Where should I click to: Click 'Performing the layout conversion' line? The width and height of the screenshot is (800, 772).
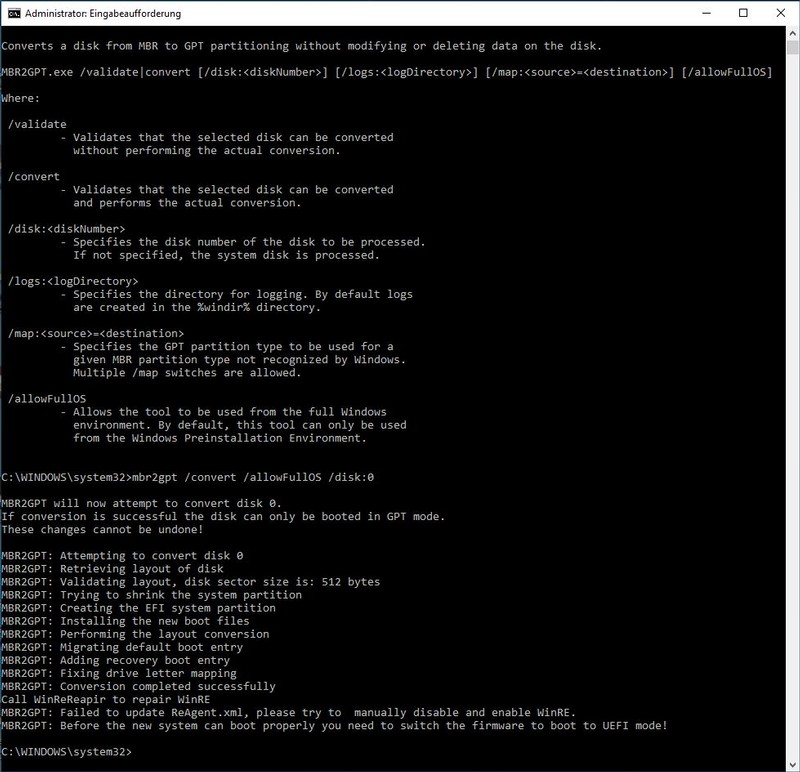pyautogui.click(x=135, y=634)
